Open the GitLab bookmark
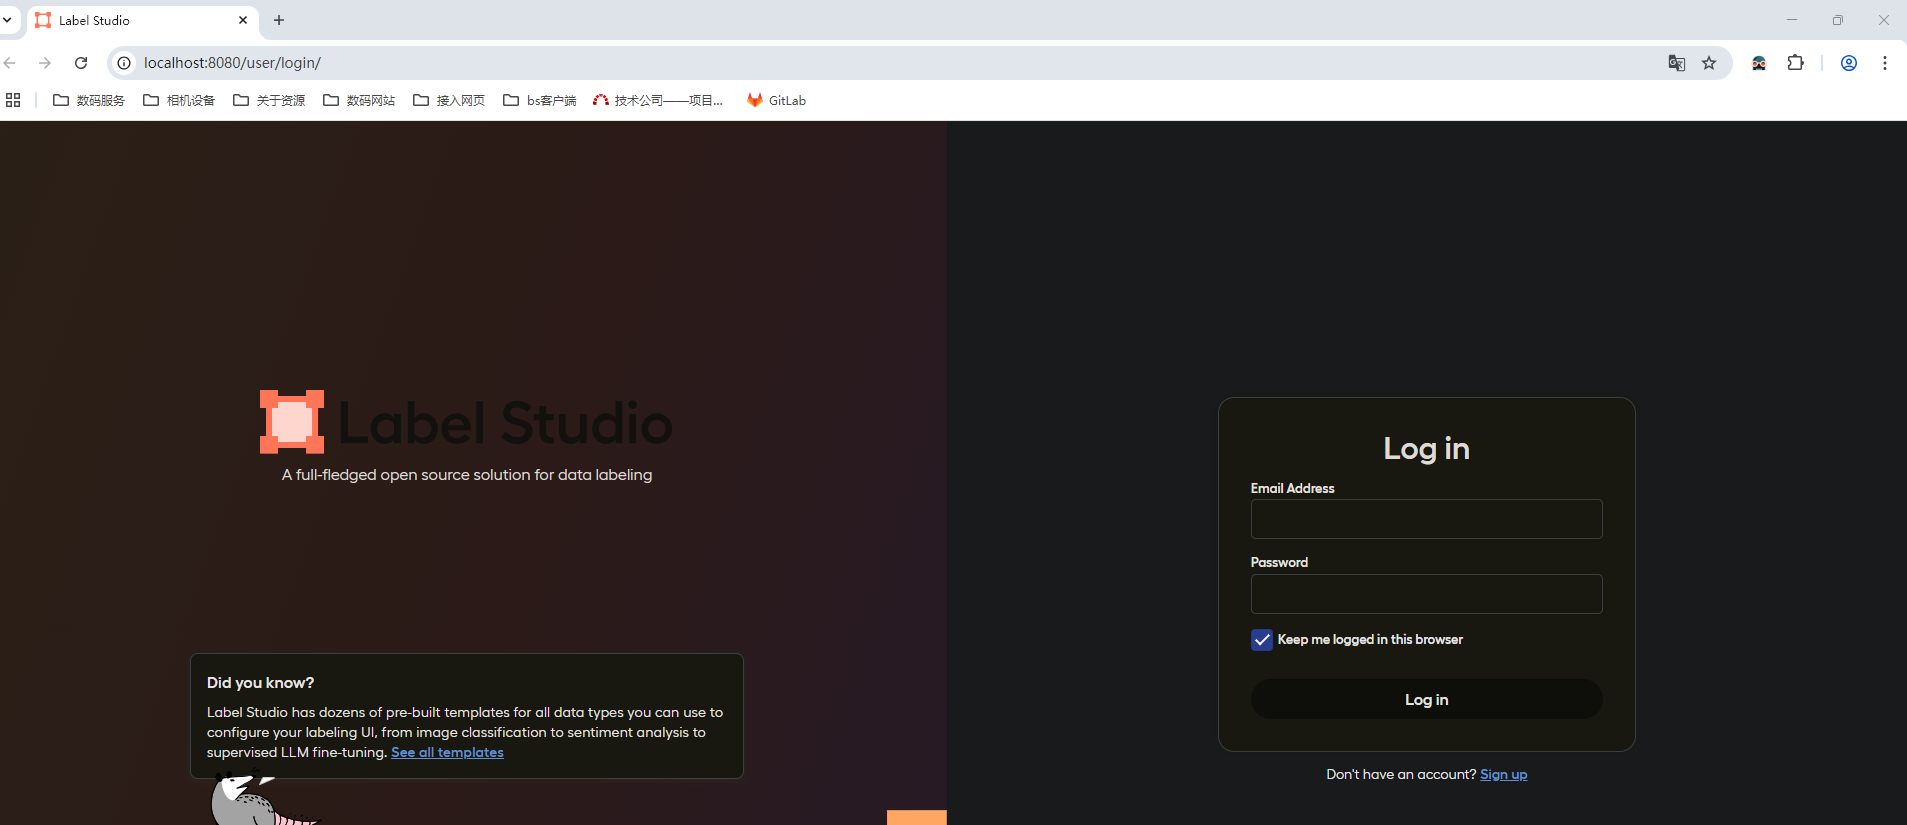The height and width of the screenshot is (825, 1907). [776, 100]
